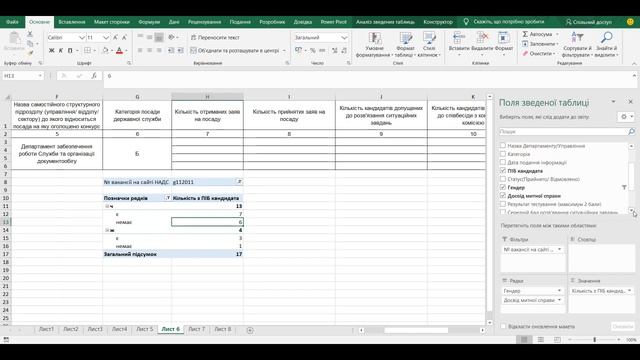Open the Файл menu
This screenshot has height=360, width=640.
(x=12, y=22)
